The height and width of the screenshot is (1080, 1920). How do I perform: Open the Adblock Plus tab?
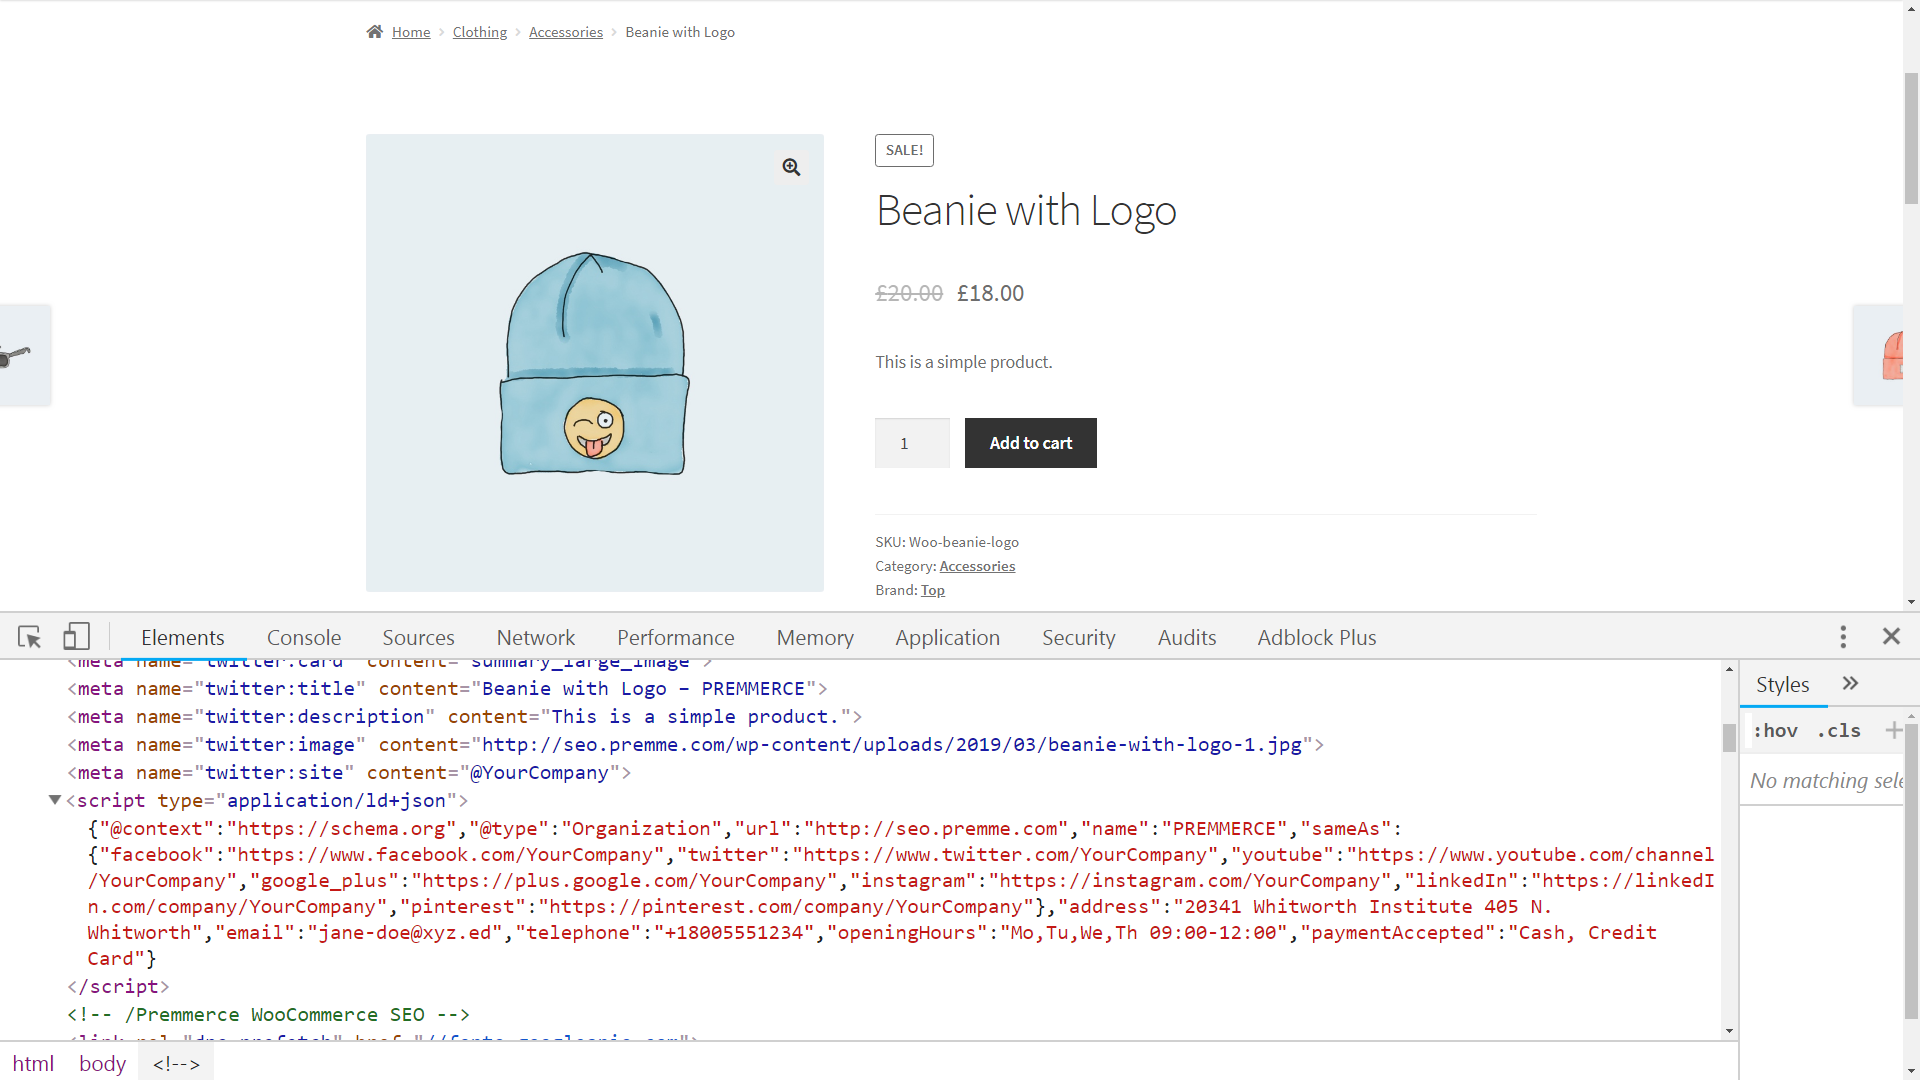pyautogui.click(x=1317, y=637)
